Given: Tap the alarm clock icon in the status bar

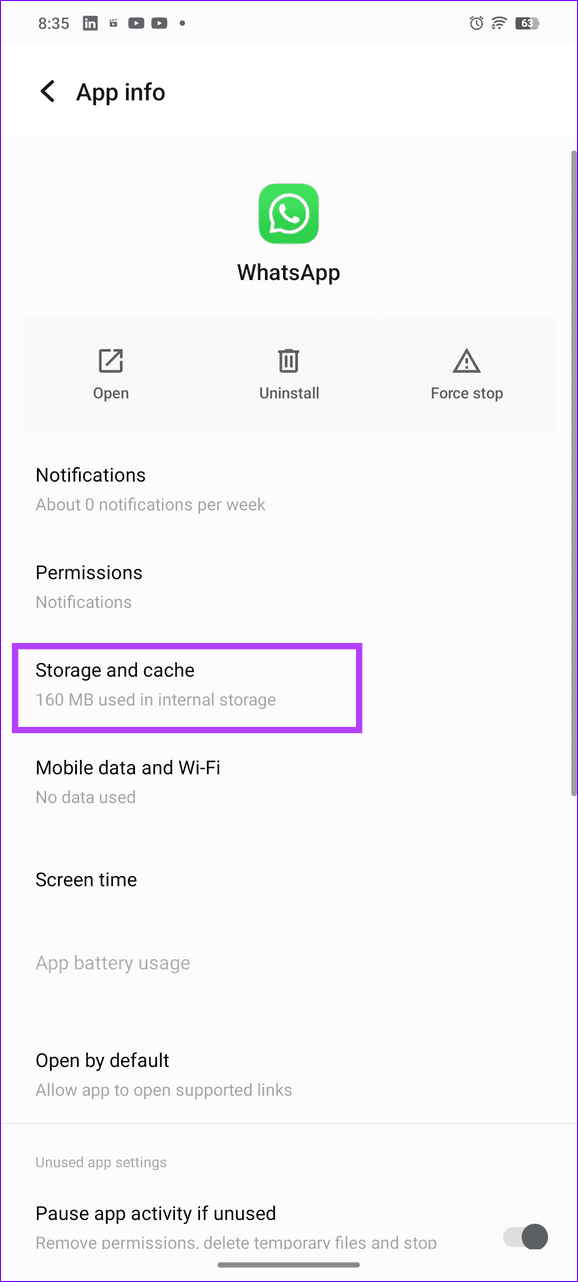Looking at the screenshot, I should [476, 22].
